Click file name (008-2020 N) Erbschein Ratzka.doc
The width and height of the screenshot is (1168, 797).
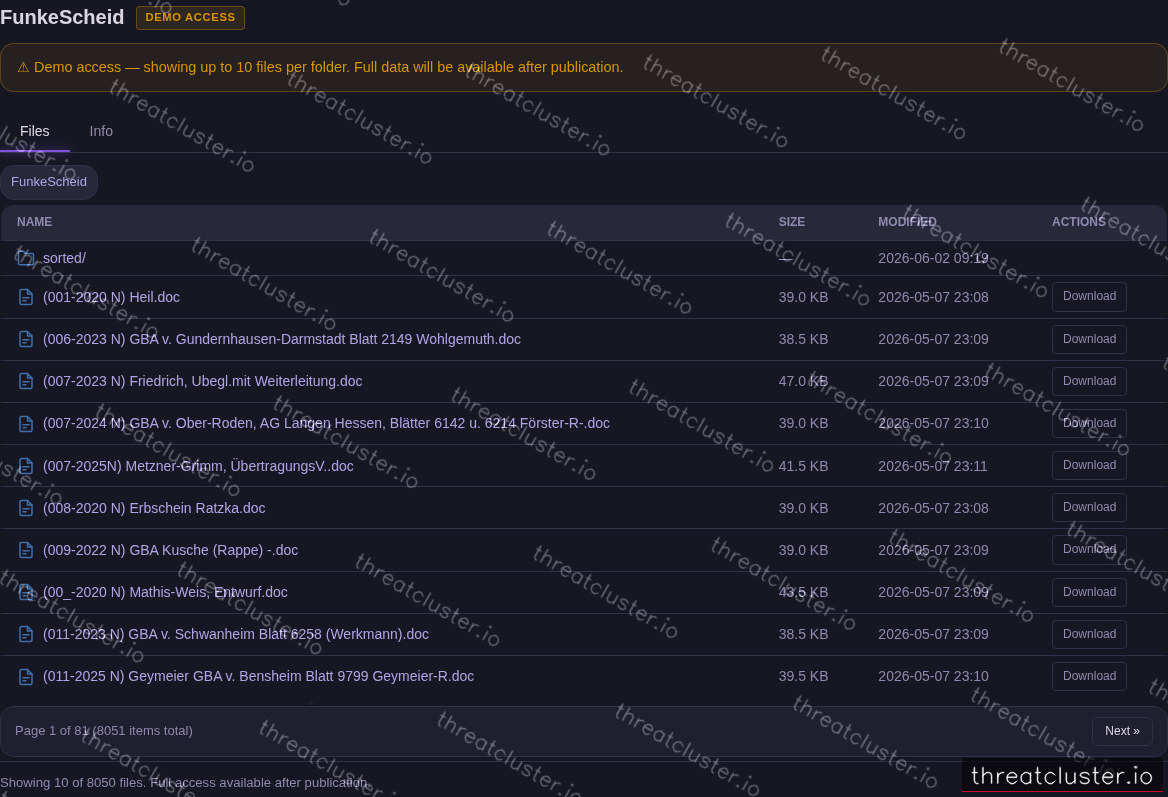(154, 508)
